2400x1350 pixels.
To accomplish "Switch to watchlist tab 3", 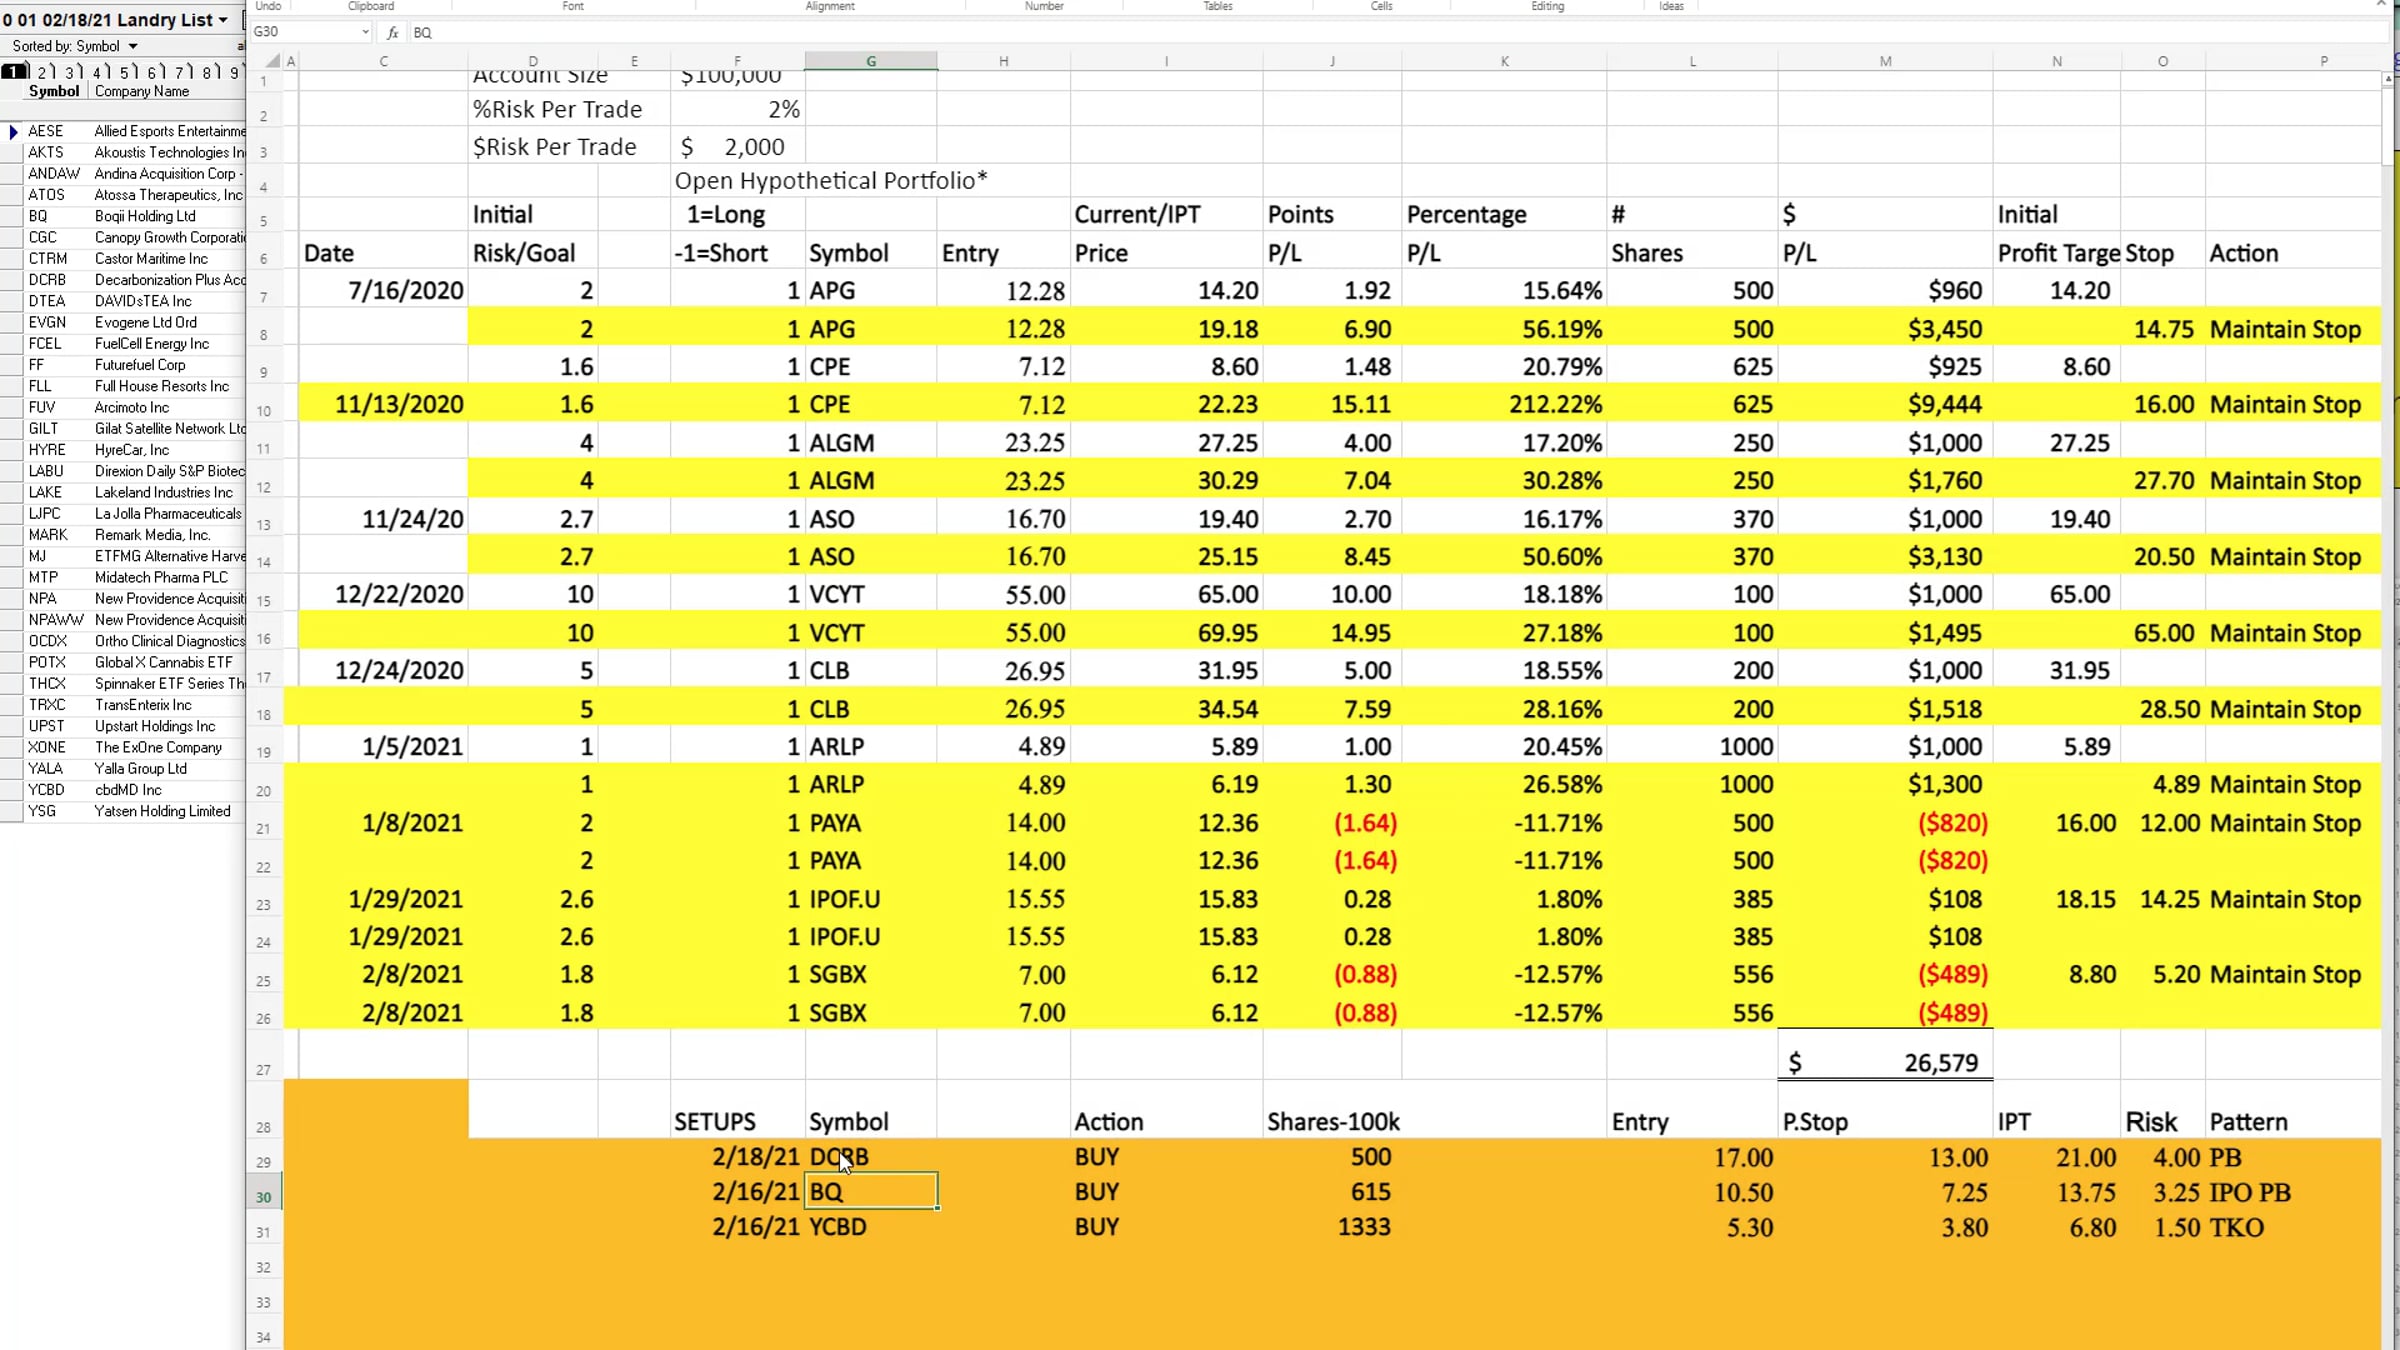I will [x=72, y=72].
